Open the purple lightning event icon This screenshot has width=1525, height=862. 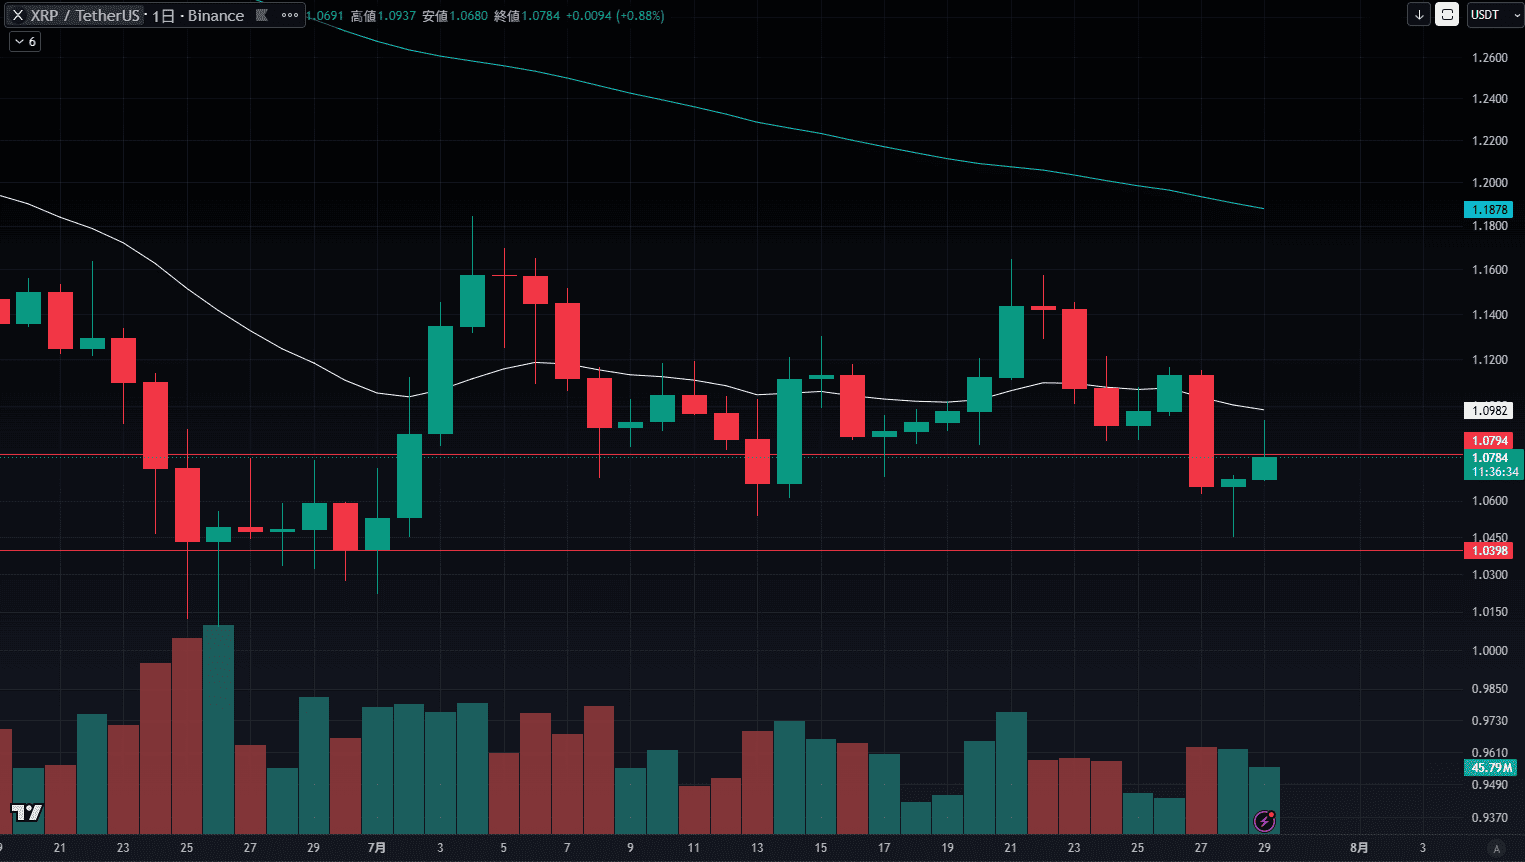click(1265, 821)
